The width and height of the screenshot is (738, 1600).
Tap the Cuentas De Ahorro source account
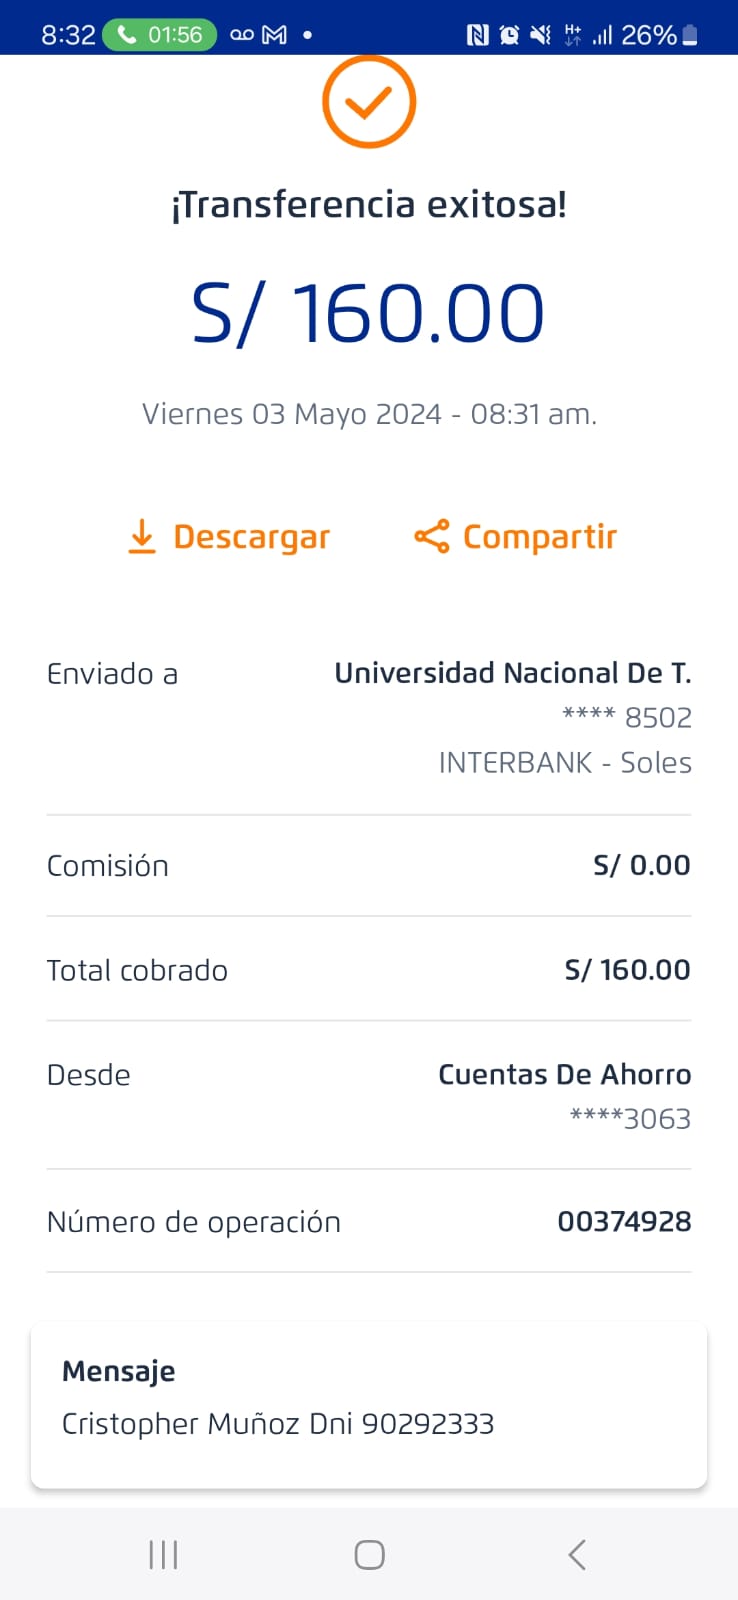pos(564,1074)
